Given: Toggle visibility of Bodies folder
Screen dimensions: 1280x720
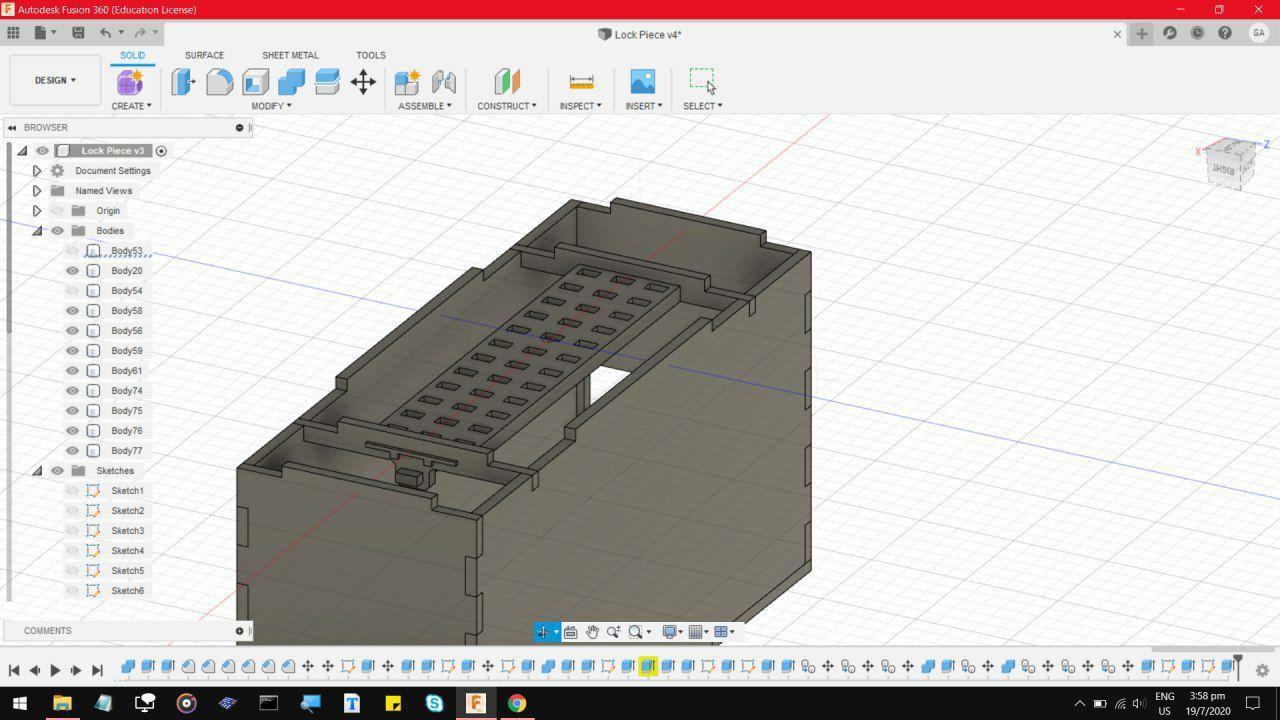Looking at the screenshot, I should [57, 231].
